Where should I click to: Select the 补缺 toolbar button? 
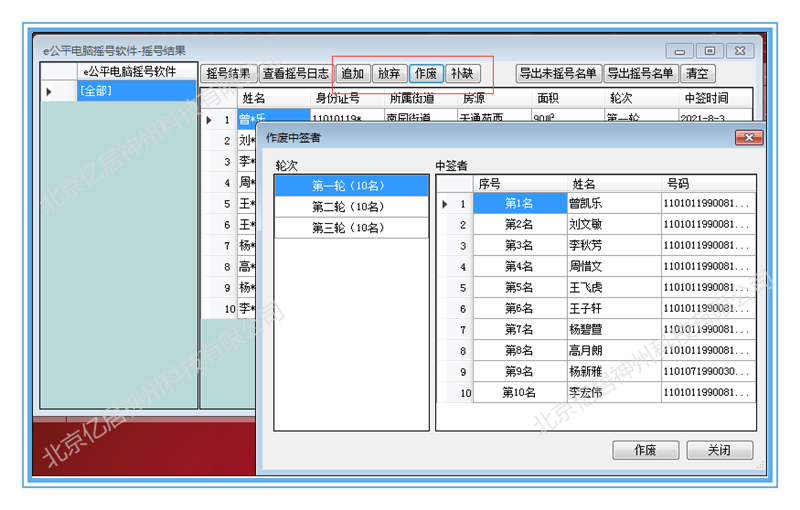point(461,73)
